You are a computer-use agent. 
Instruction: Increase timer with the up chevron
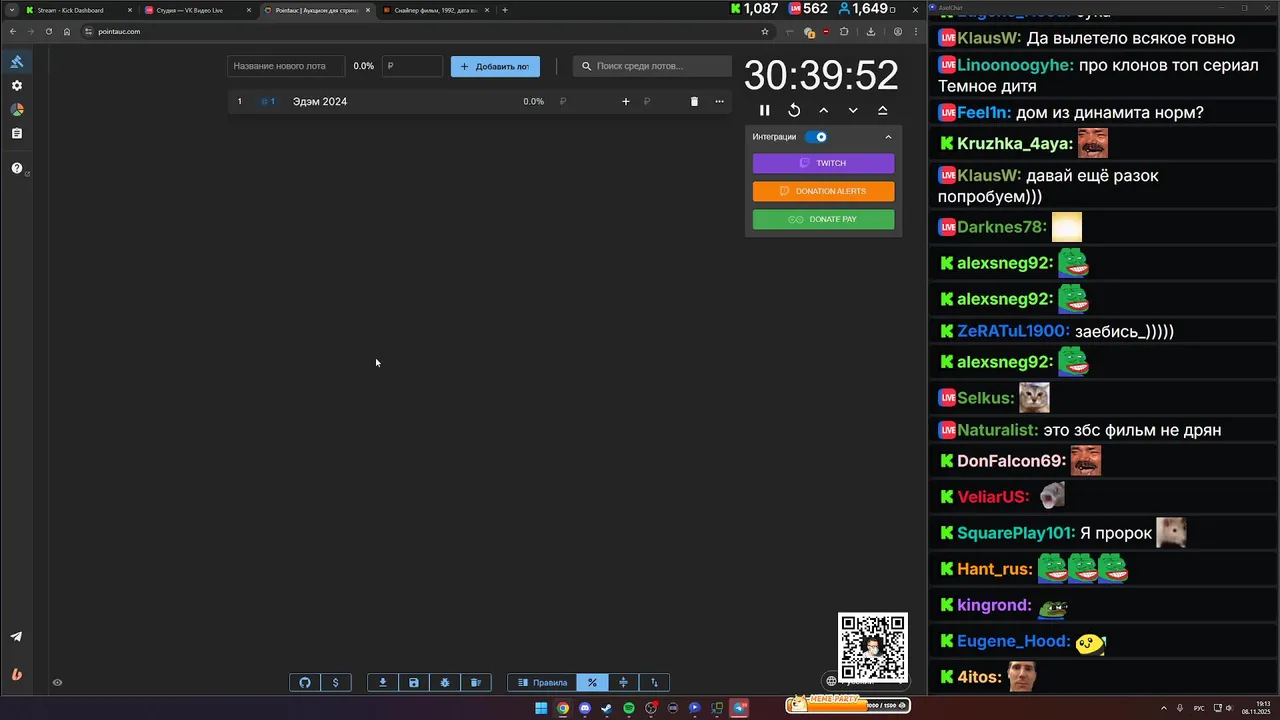(x=823, y=111)
